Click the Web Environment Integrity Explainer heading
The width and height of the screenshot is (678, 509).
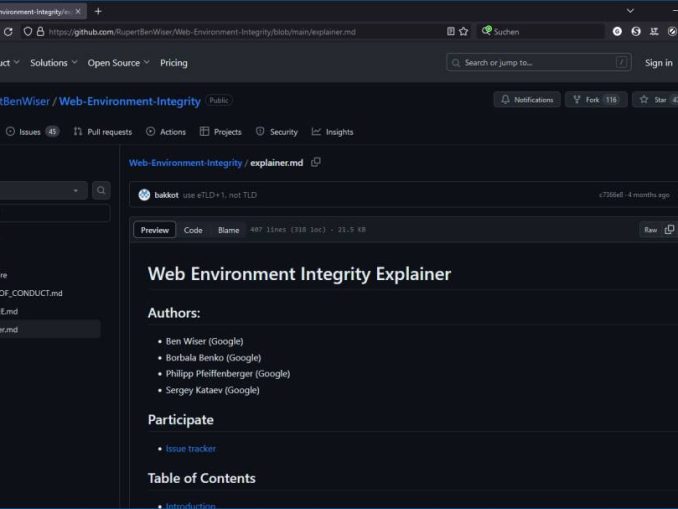299,274
